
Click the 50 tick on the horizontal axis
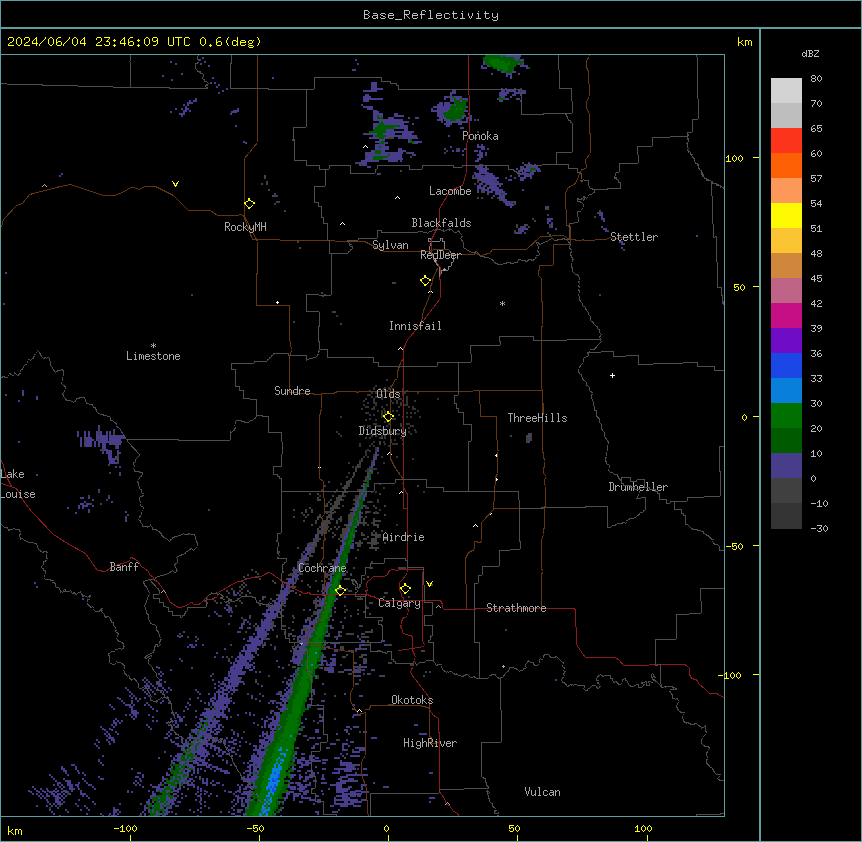[514, 828]
